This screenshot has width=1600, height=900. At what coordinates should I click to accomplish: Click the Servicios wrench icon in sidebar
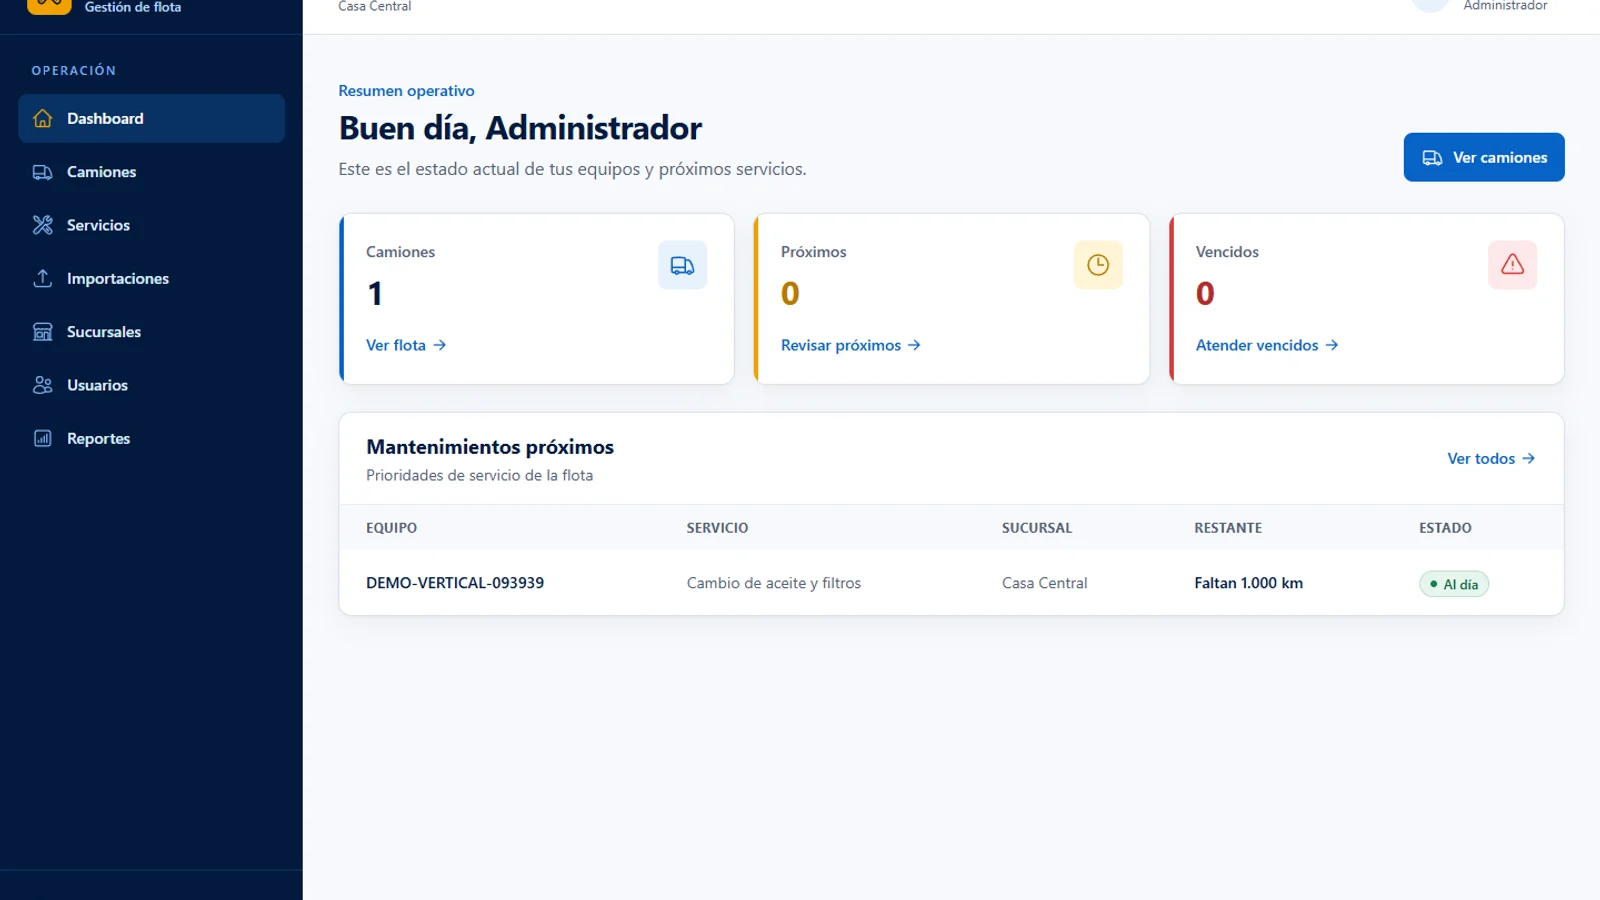[43, 225]
